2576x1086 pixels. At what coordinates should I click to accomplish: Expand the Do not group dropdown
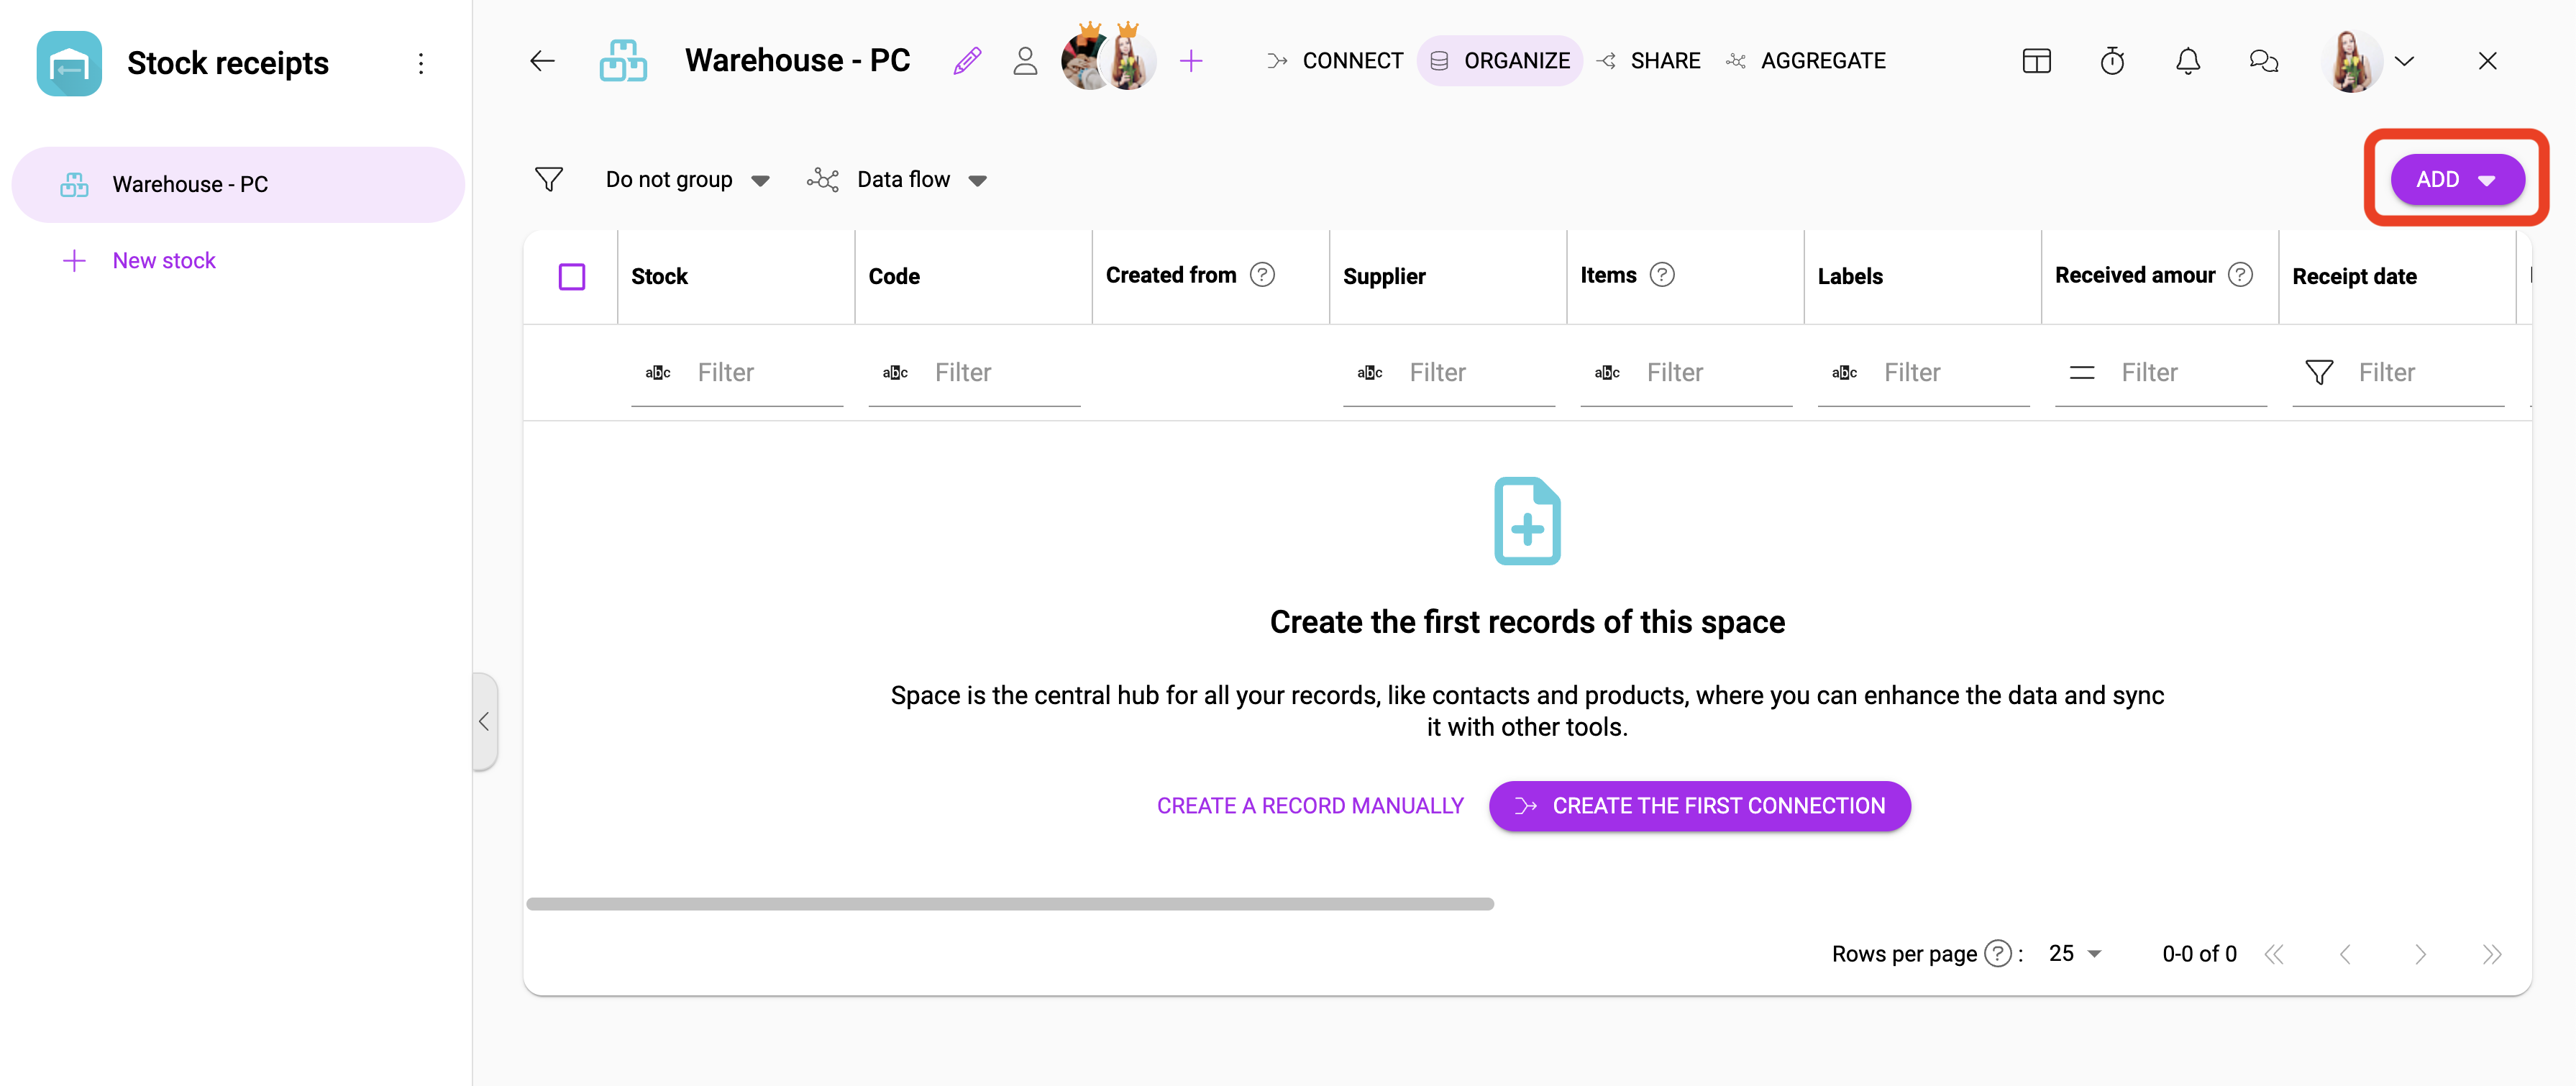(x=761, y=179)
